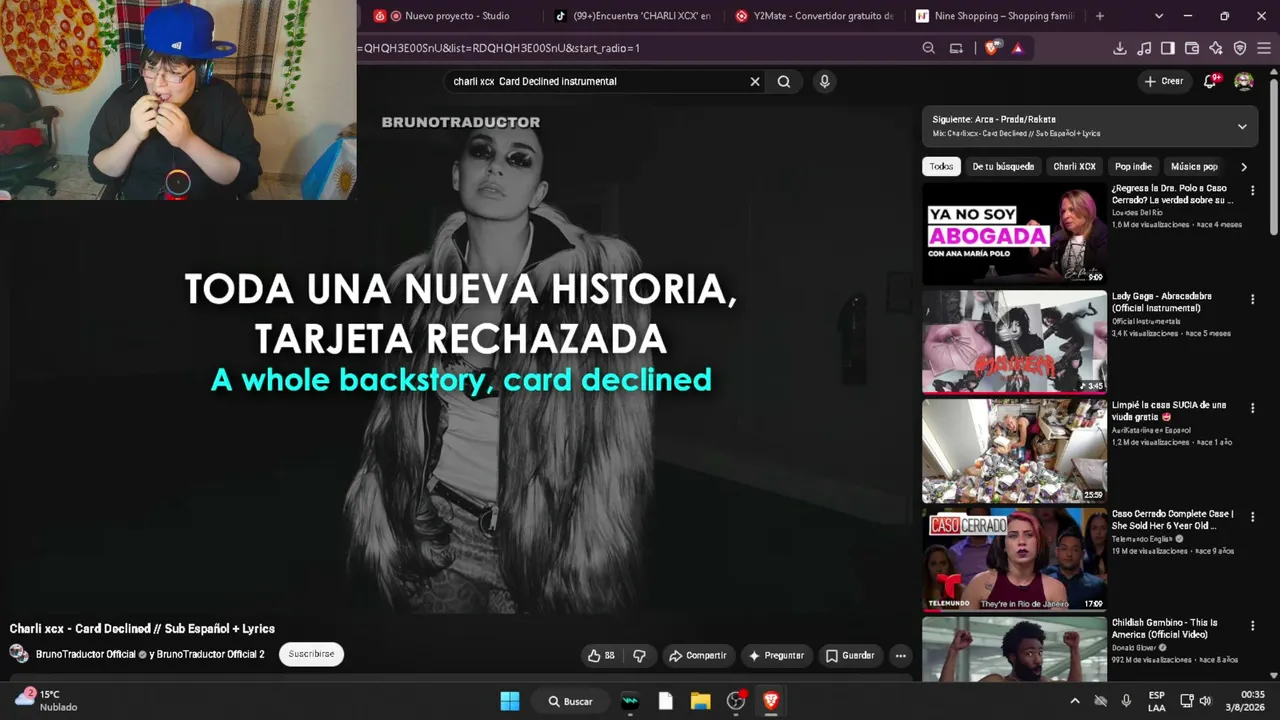Open a new browser tab with plus

pyautogui.click(x=1100, y=16)
